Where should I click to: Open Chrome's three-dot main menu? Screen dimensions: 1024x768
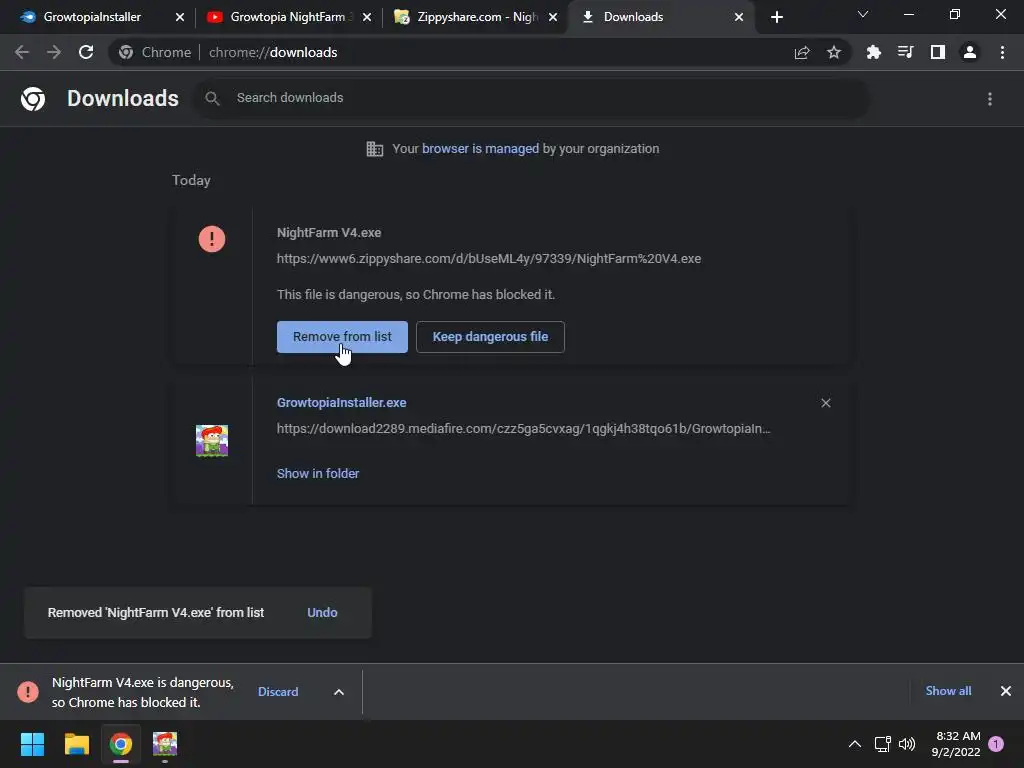(x=1002, y=52)
